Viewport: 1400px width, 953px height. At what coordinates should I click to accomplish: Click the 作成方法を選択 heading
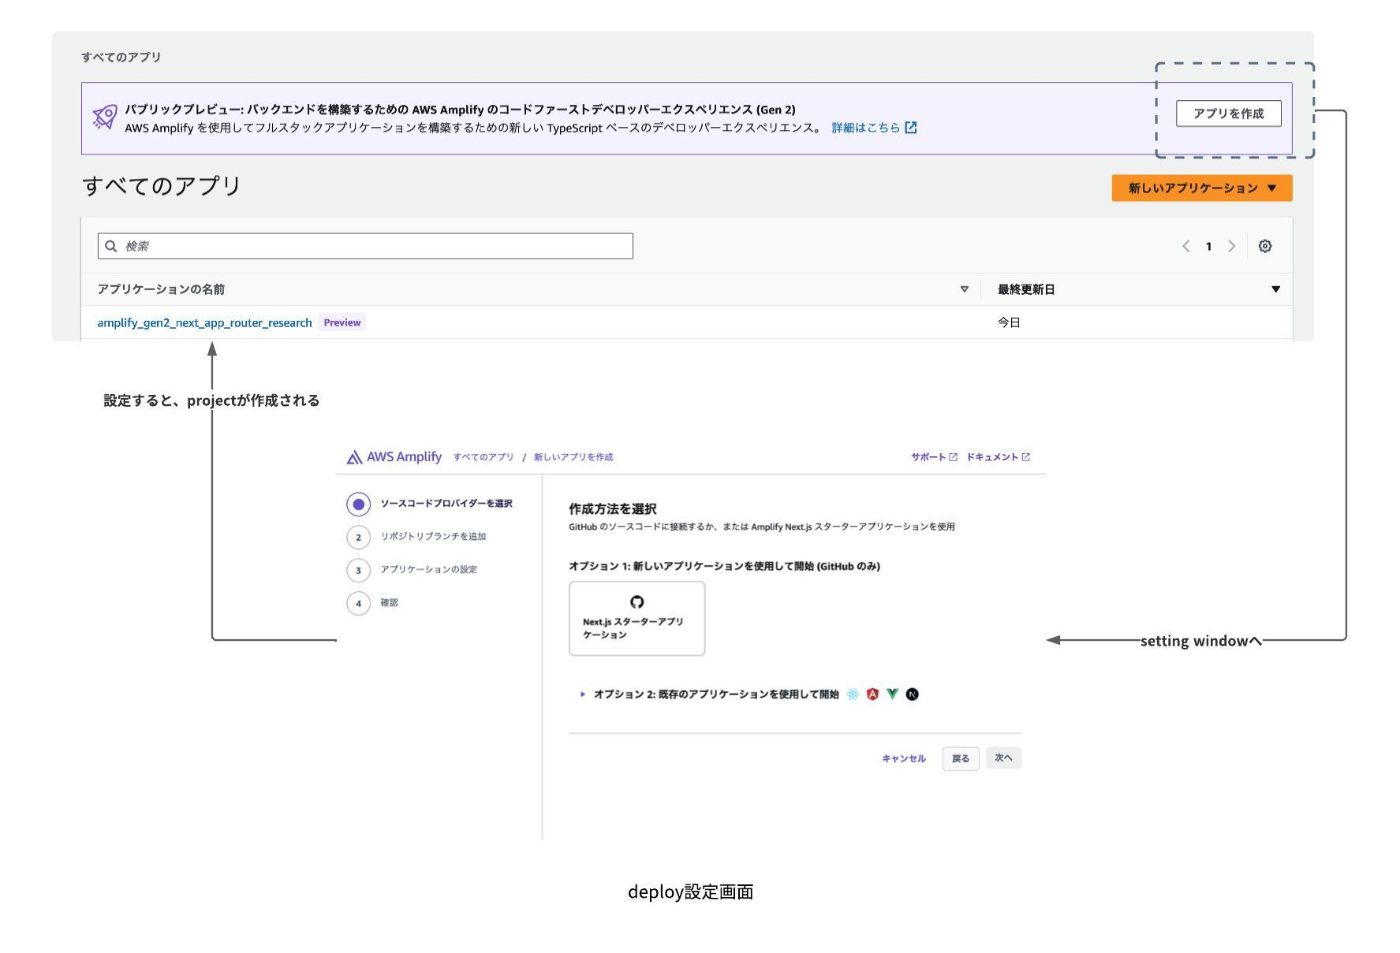(613, 509)
